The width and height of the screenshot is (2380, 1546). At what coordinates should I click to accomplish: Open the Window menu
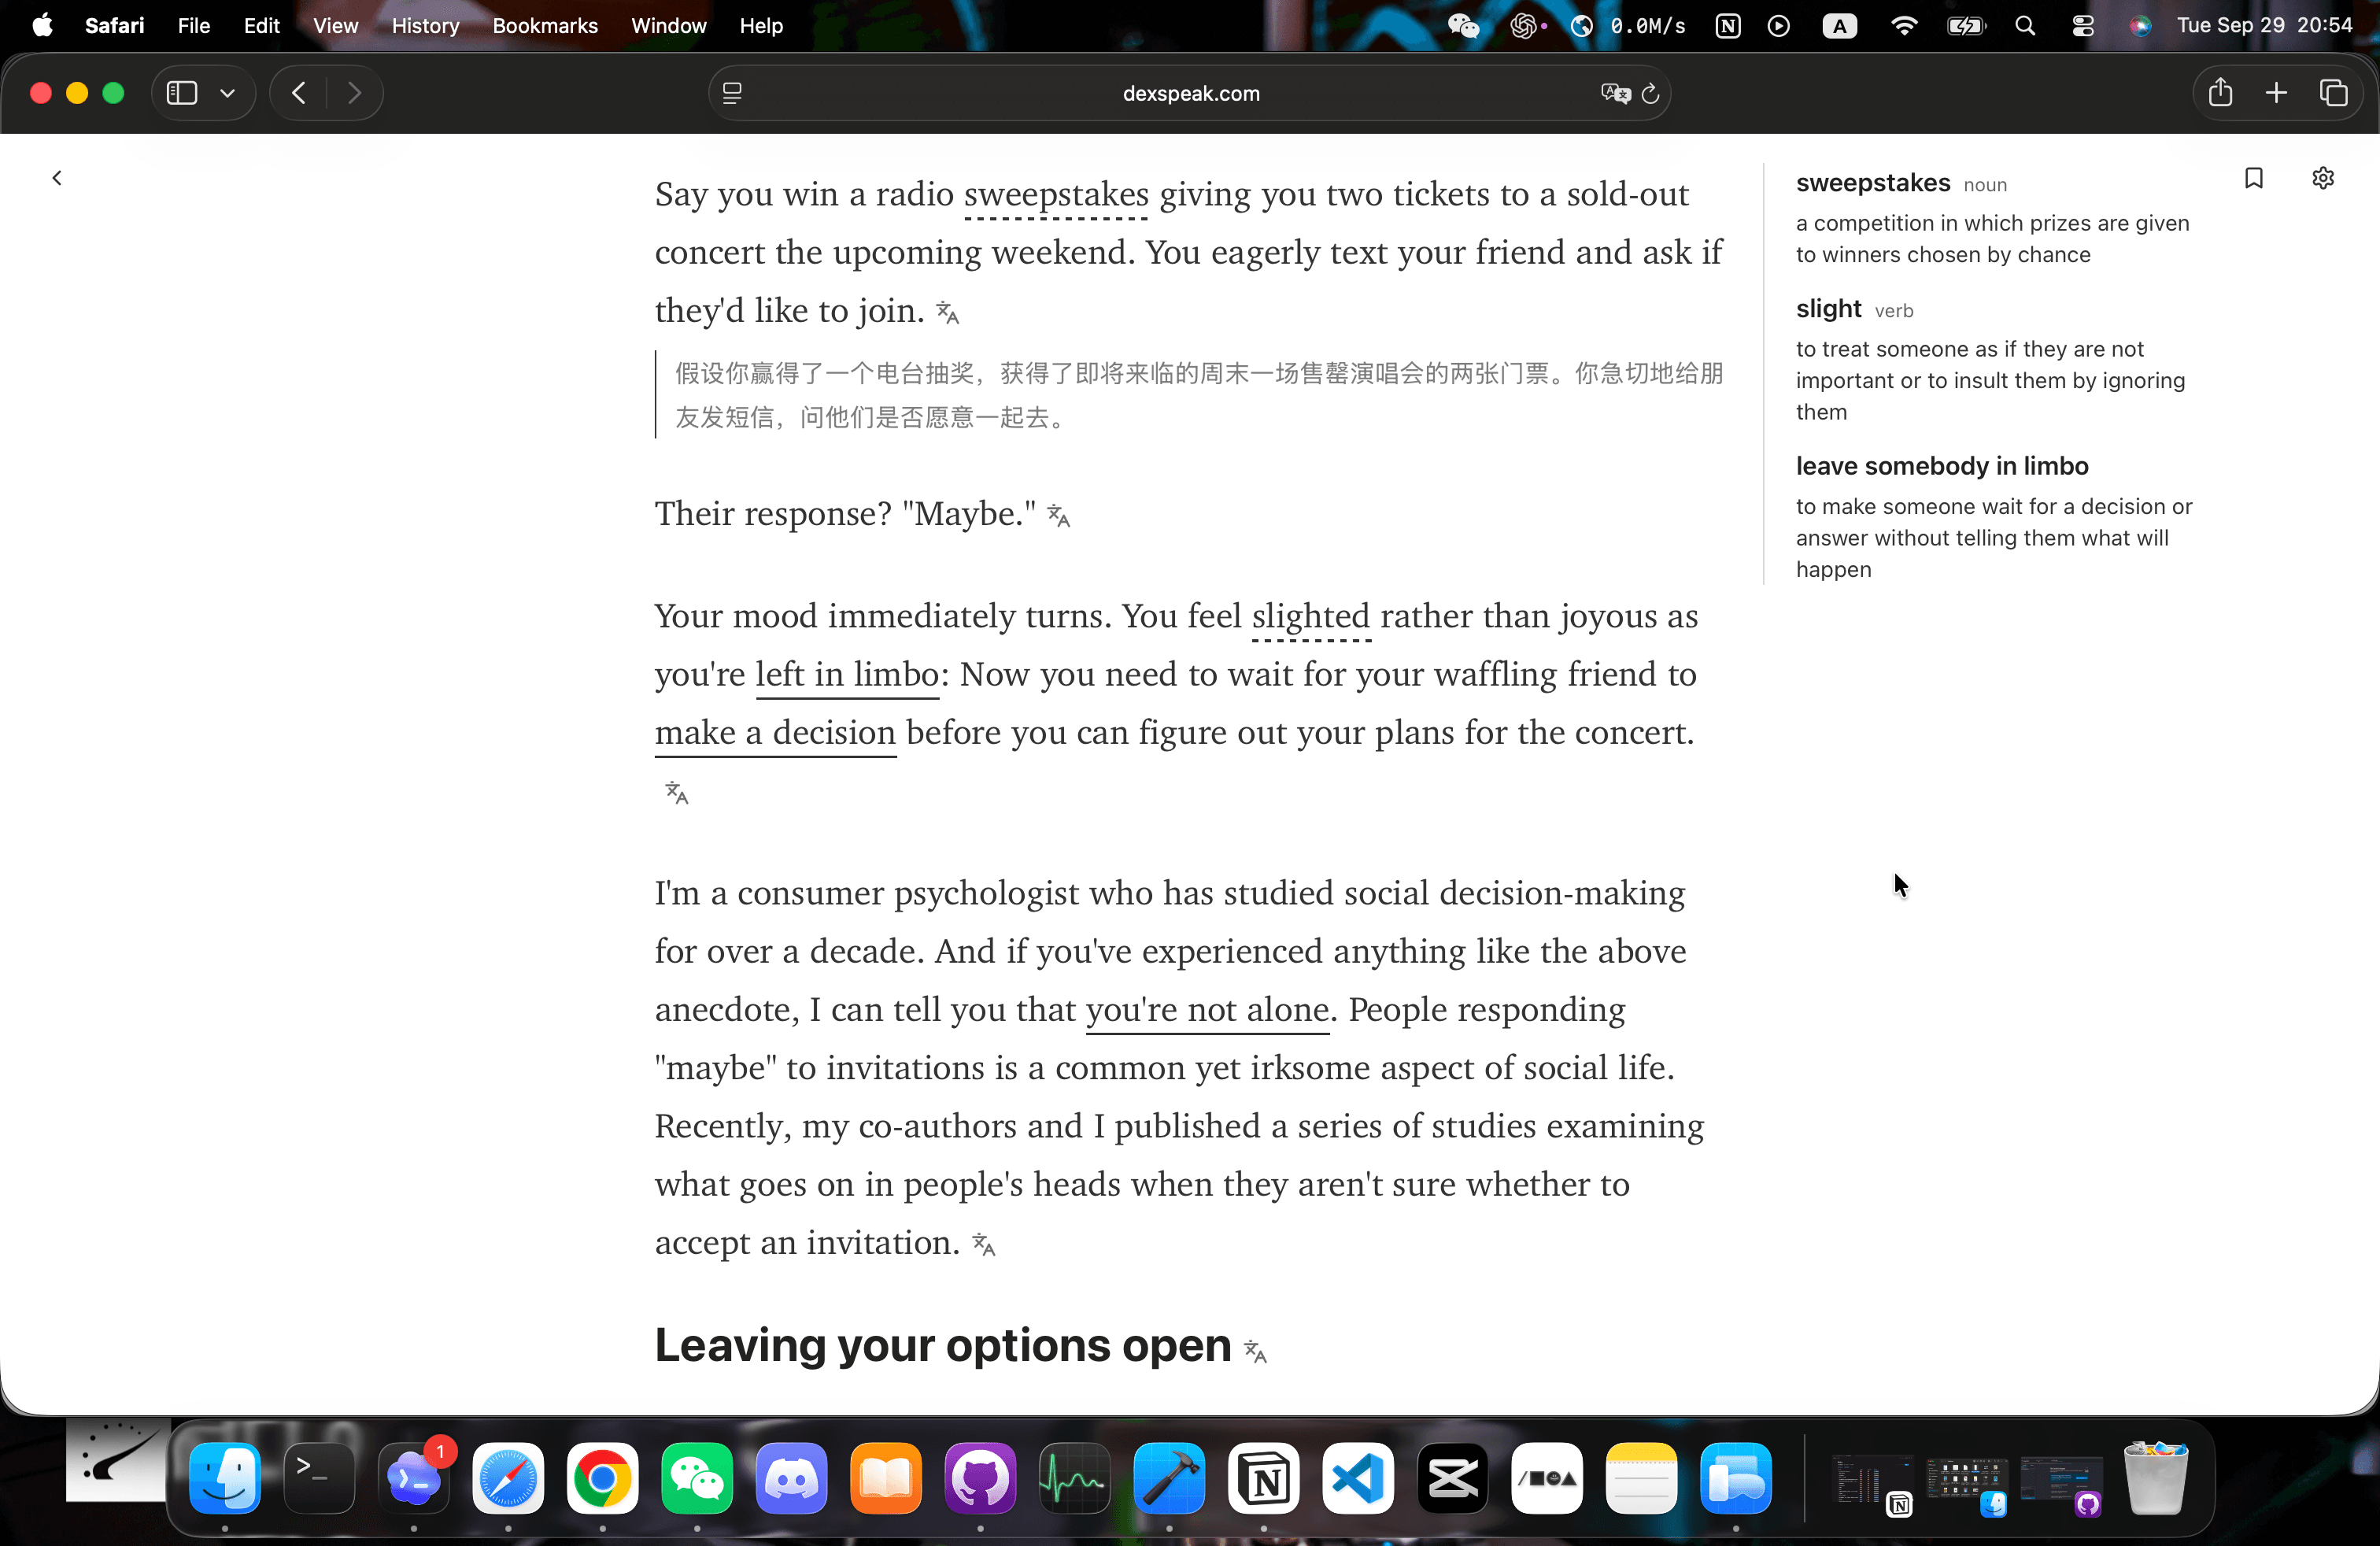(668, 25)
